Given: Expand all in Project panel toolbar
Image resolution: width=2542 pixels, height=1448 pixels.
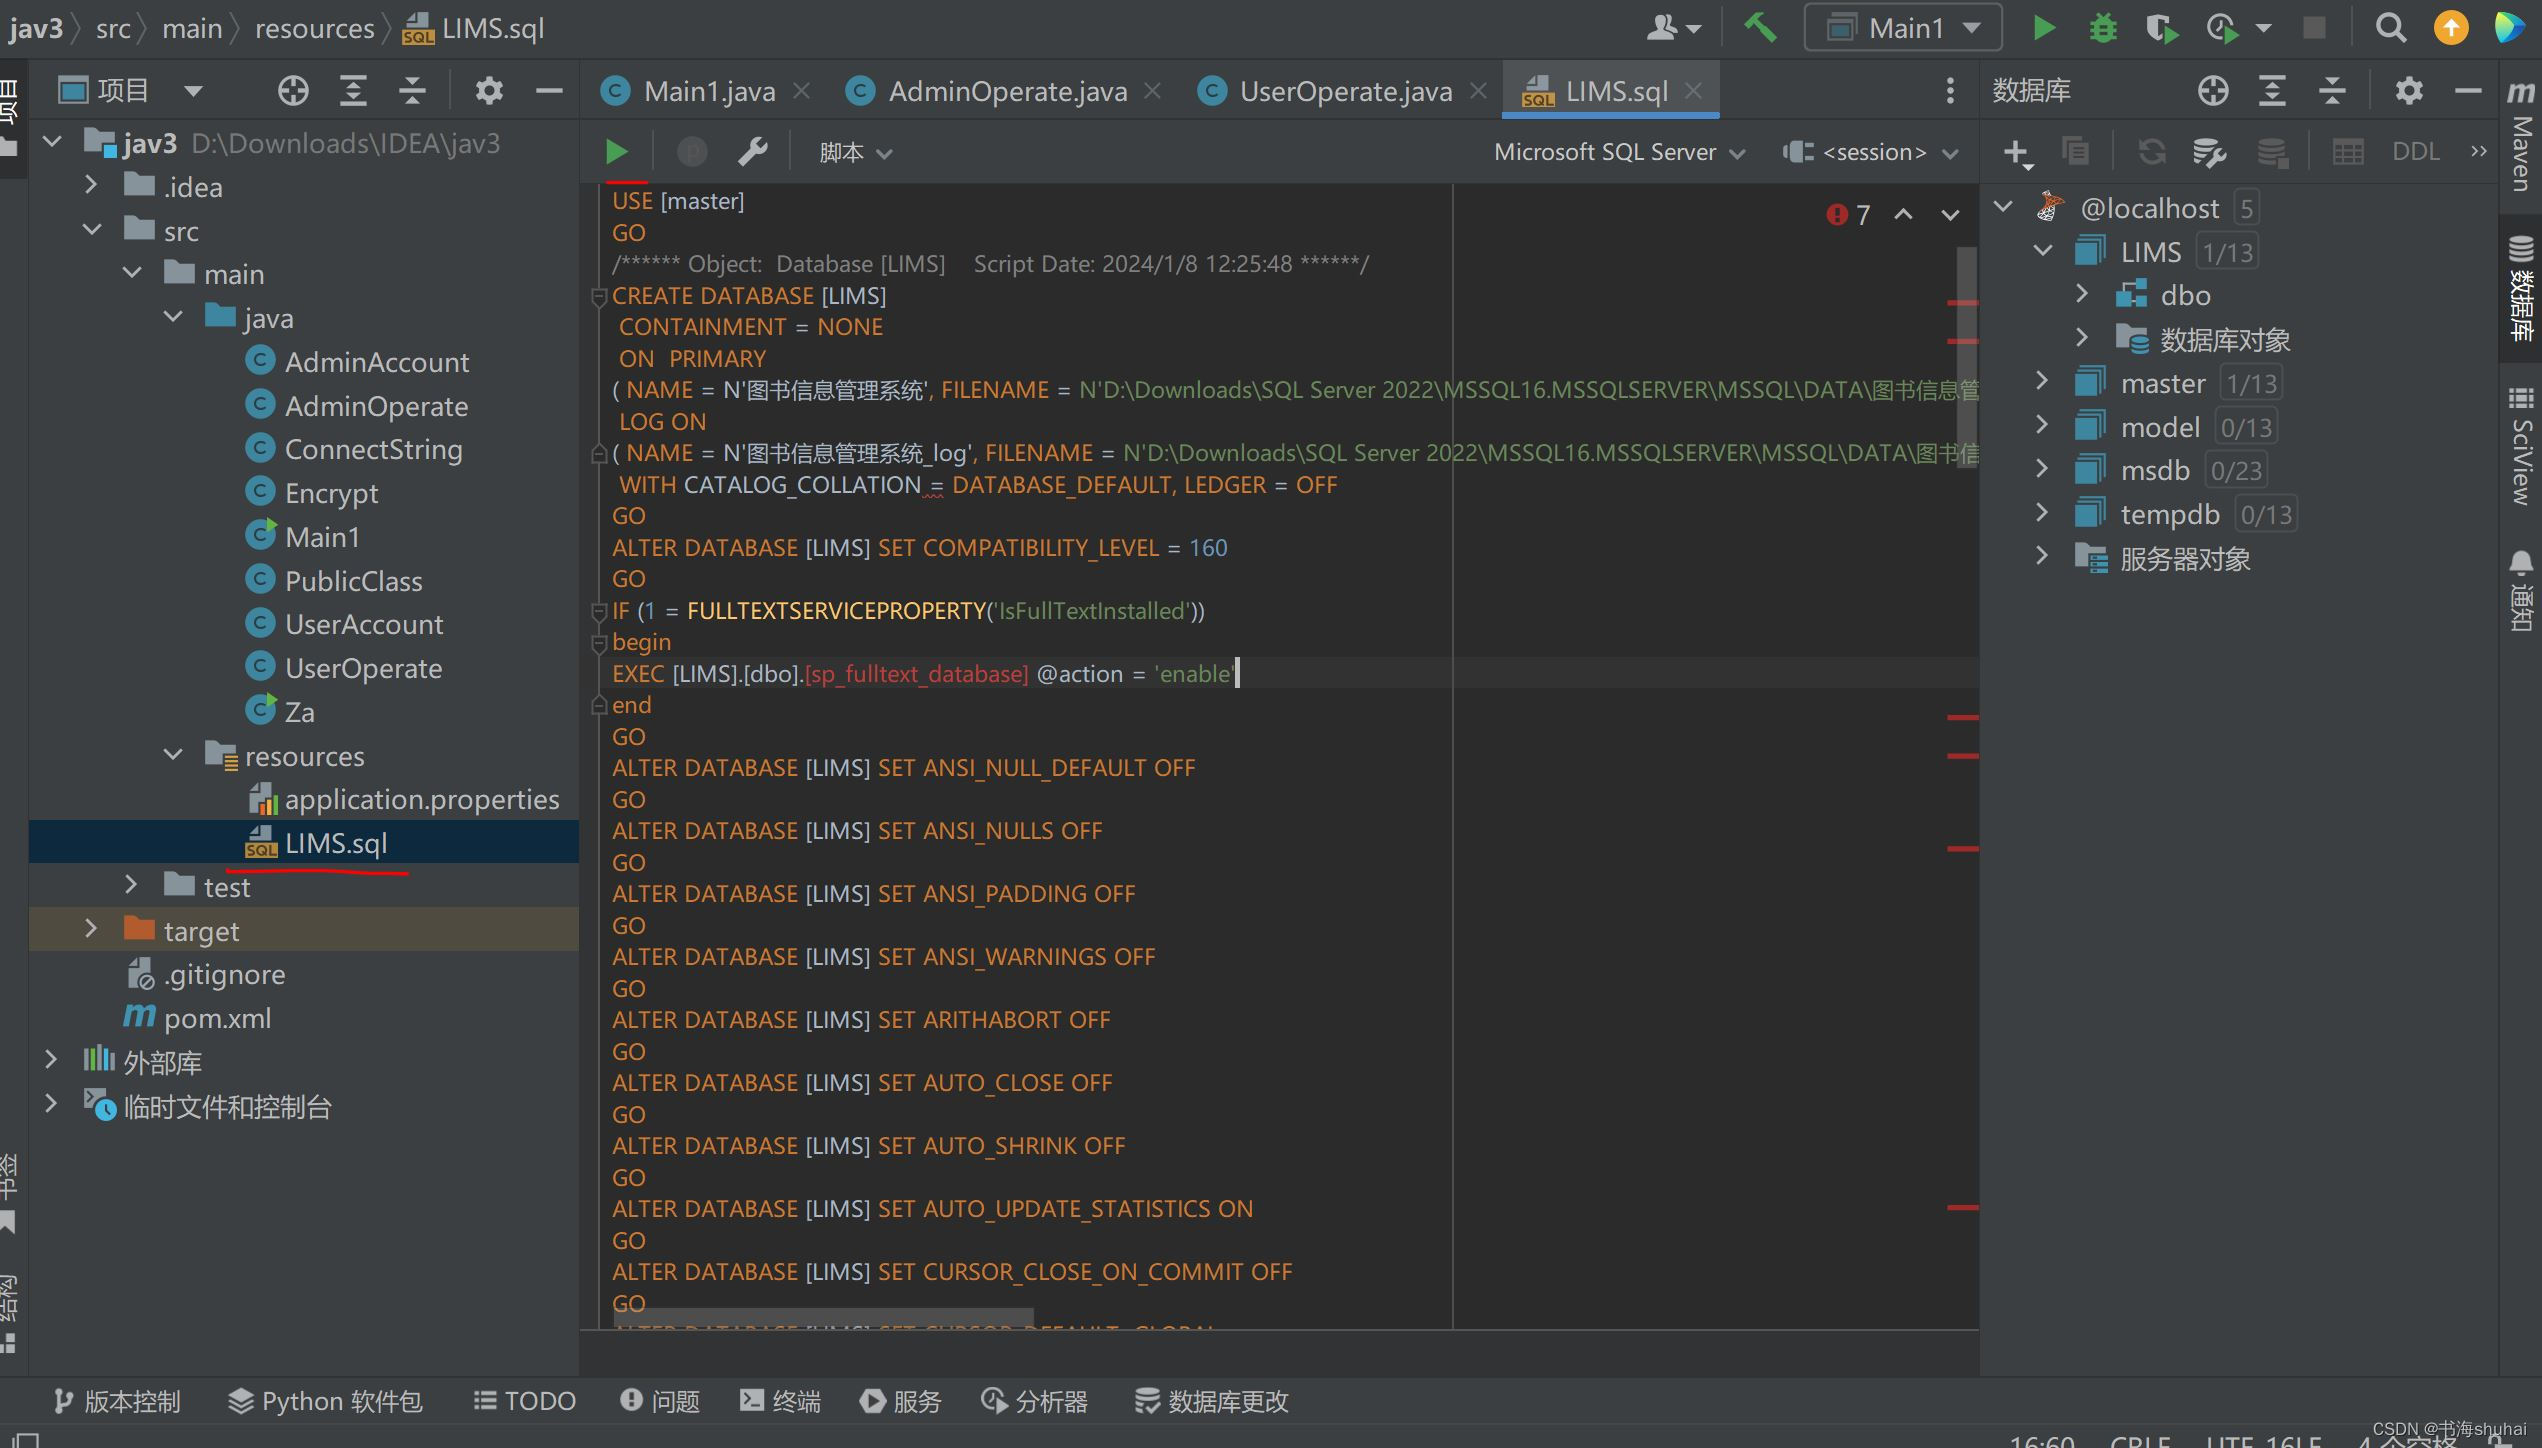Looking at the screenshot, I should (352, 91).
